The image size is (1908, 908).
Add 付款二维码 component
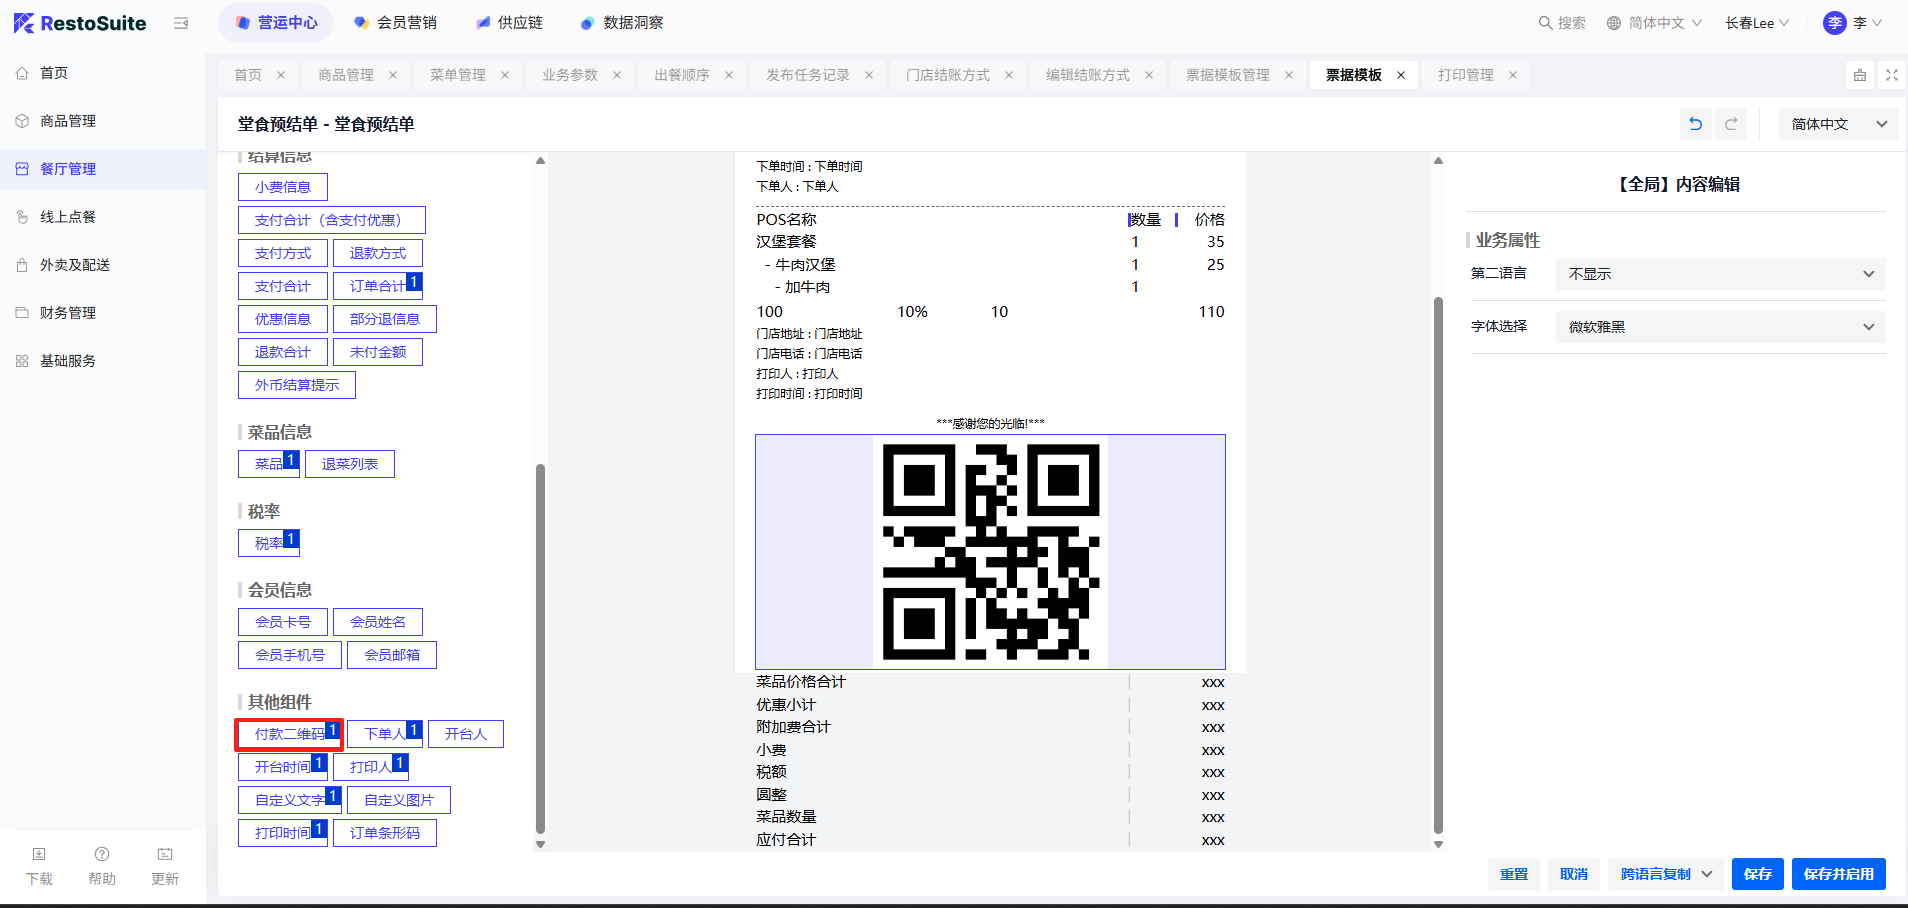coord(290,734)
